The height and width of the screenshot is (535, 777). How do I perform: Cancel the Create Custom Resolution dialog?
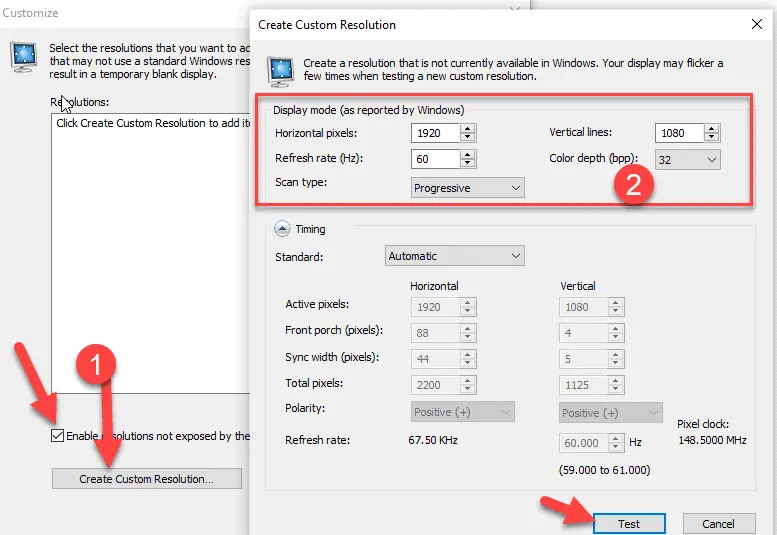[x=719, y=523]
